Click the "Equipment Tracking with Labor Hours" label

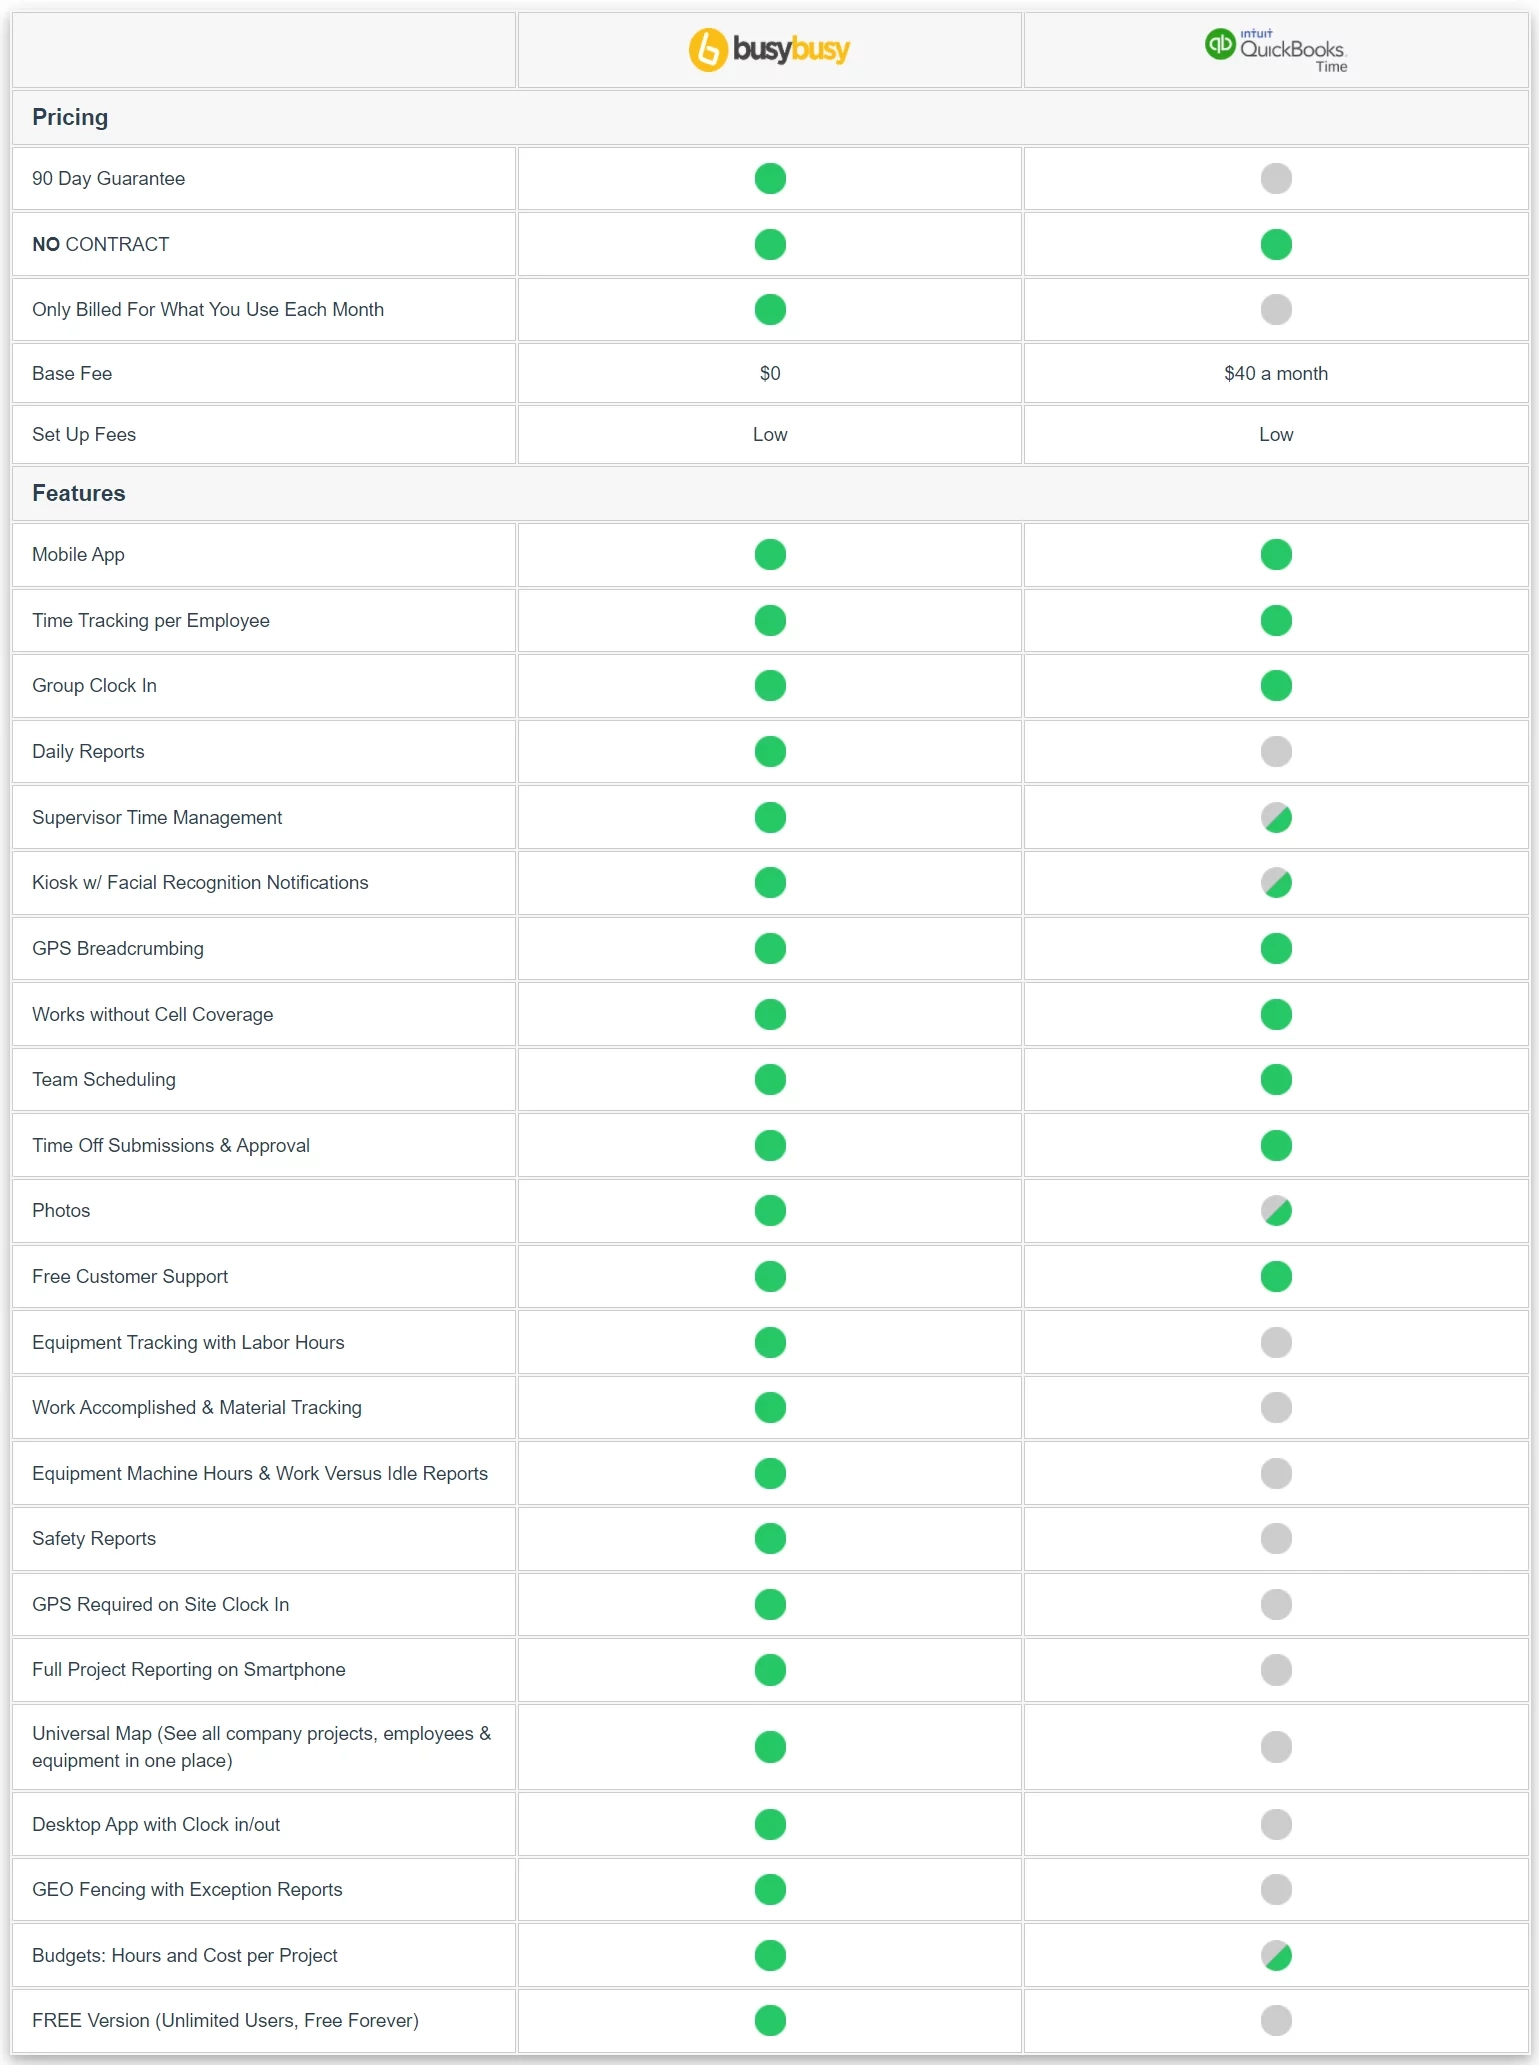(188, 1342)
